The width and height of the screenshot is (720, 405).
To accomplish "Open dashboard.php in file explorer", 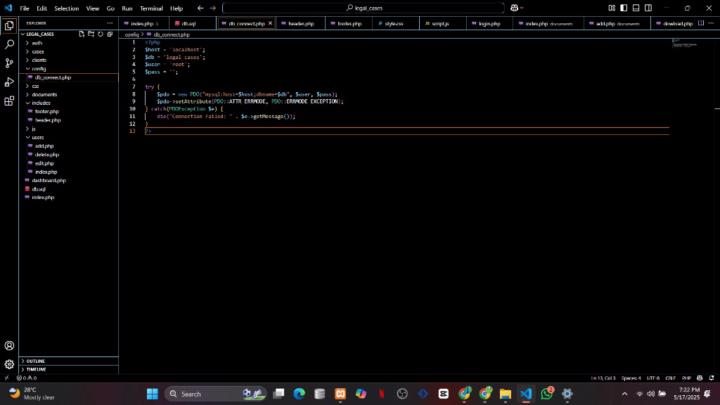I will pos(48,180).
